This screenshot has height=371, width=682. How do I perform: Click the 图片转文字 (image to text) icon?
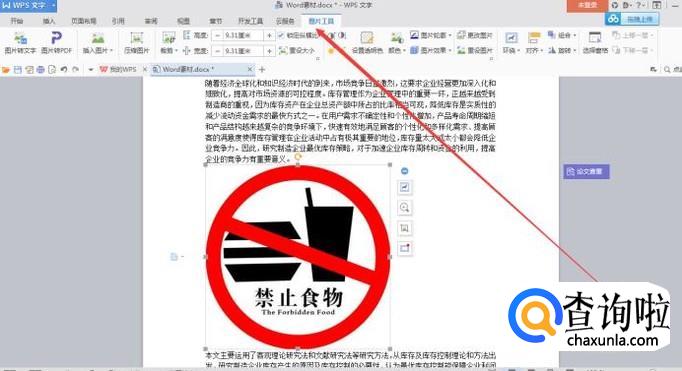tap(20, 43)
